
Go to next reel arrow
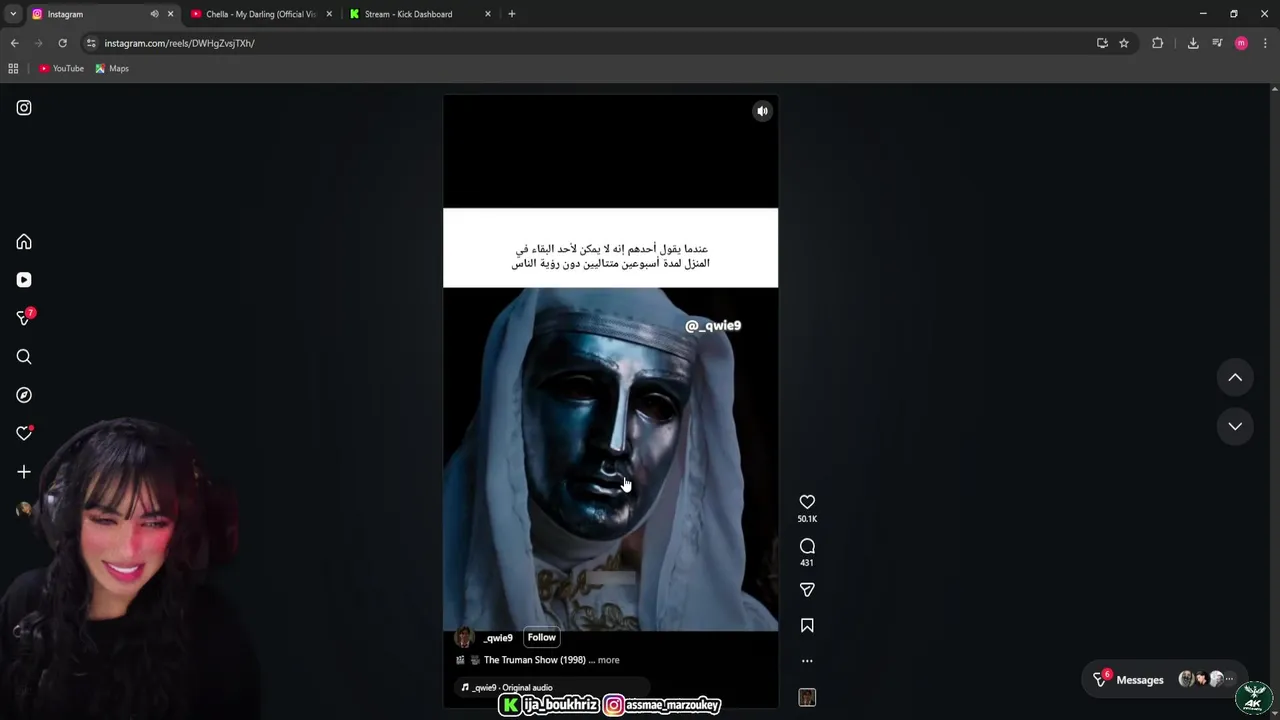[x=1235, y=426]
